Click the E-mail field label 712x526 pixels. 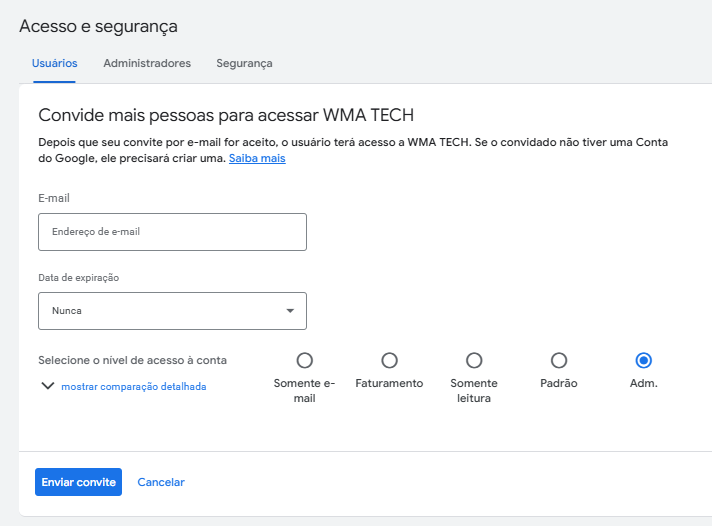[54, 198]
